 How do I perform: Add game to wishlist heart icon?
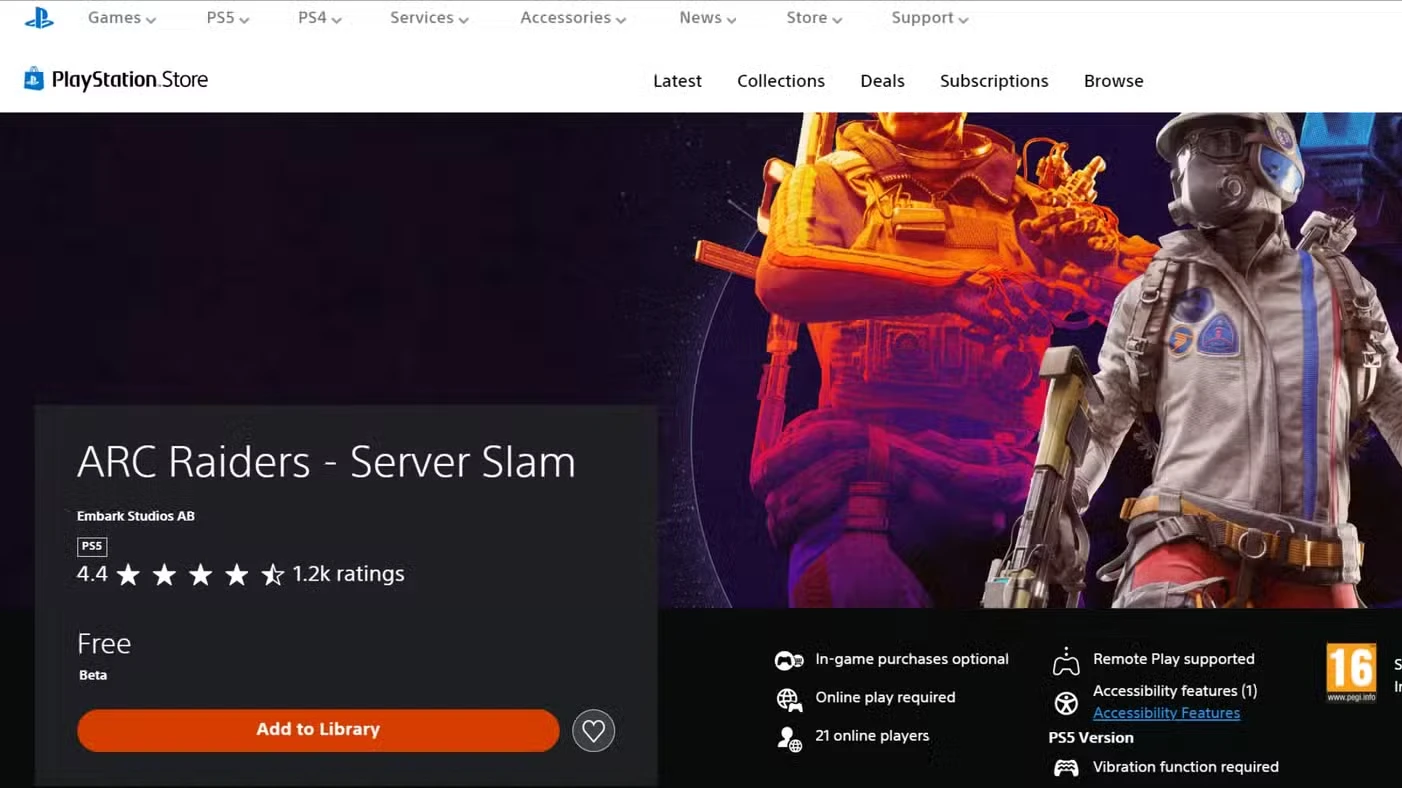[x=593, y=731]
